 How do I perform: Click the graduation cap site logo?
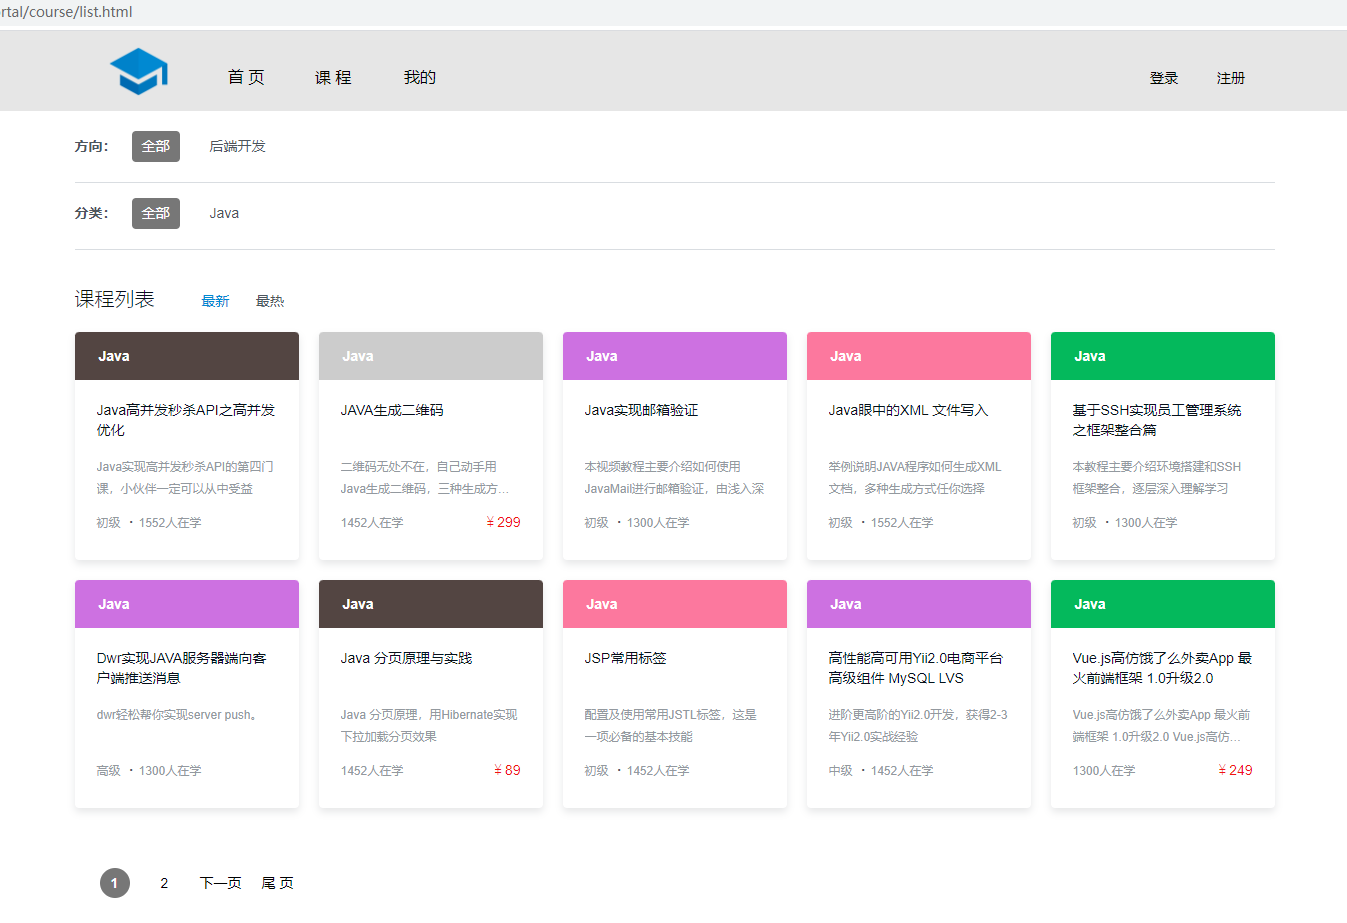pos(139,71)
